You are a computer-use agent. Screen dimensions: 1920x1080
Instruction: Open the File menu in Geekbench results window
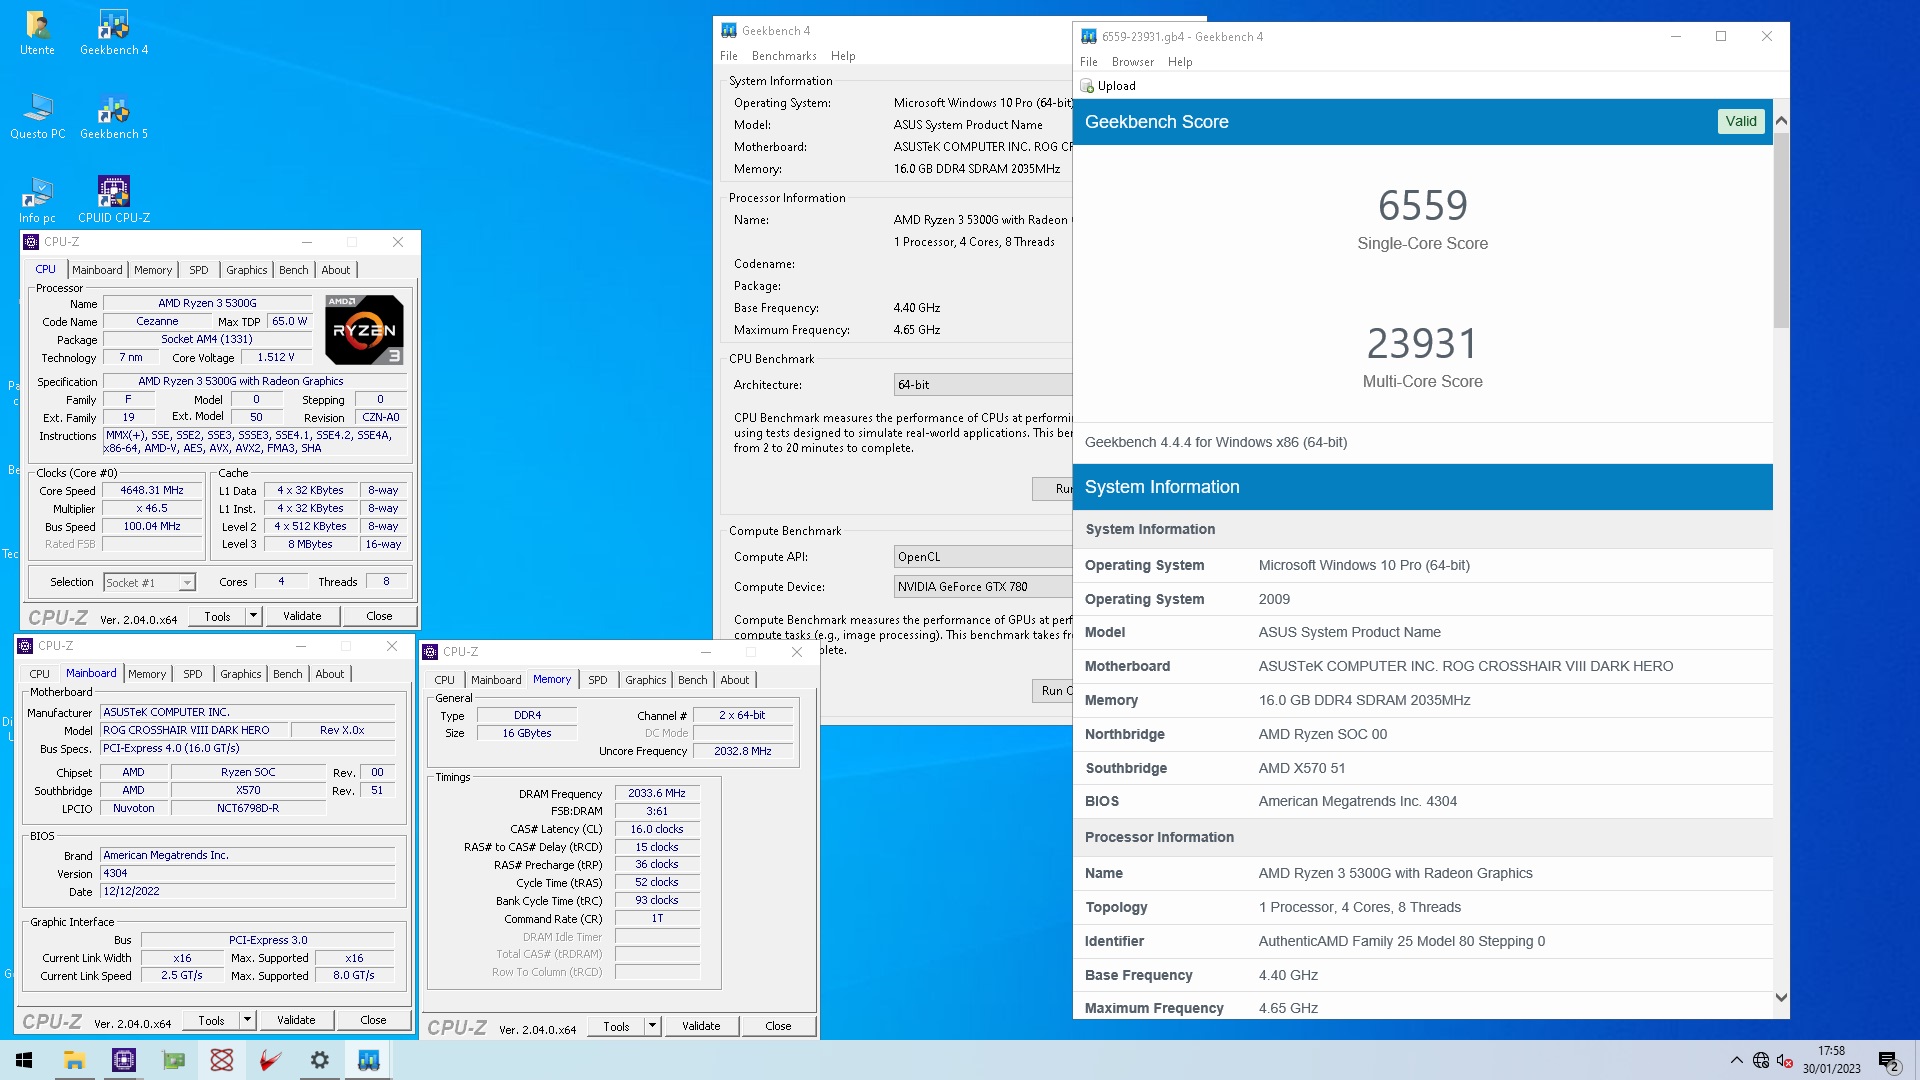coord(1089,62)
